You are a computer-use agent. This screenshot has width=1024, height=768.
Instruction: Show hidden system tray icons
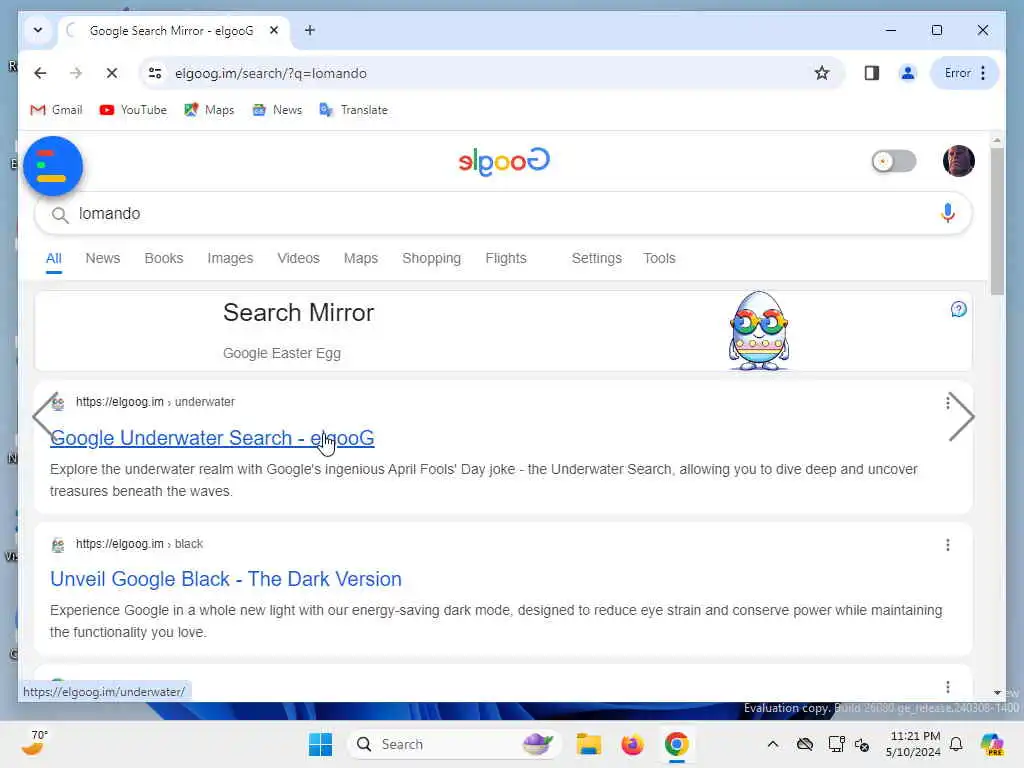pyautogui.click(x=773, y=744)
